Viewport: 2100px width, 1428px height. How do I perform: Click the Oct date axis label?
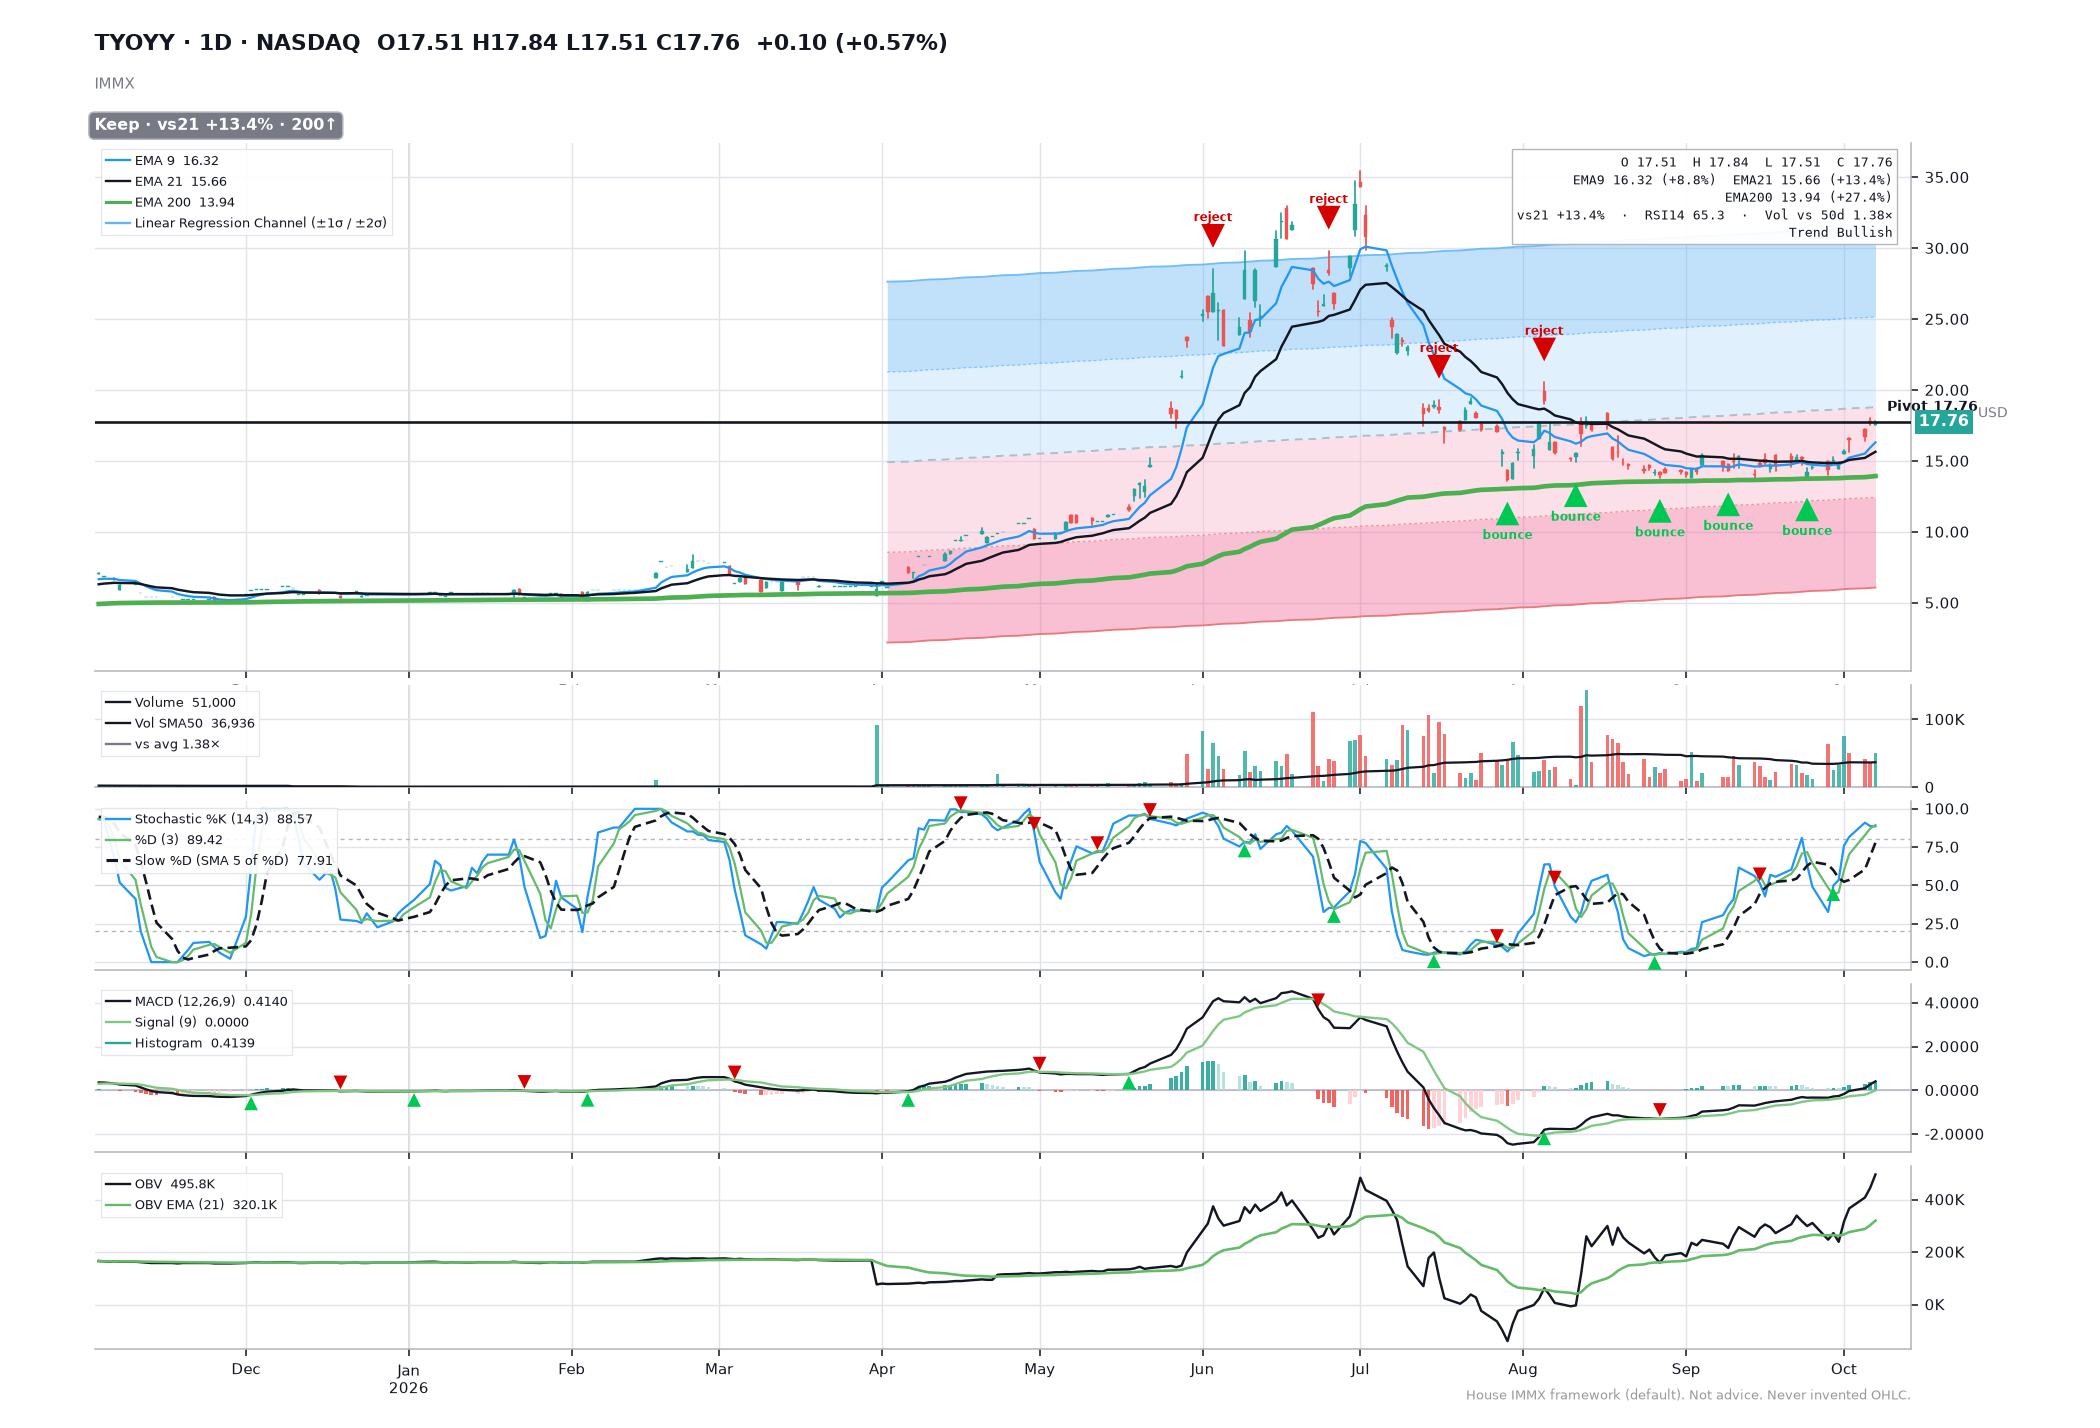1843,1370
